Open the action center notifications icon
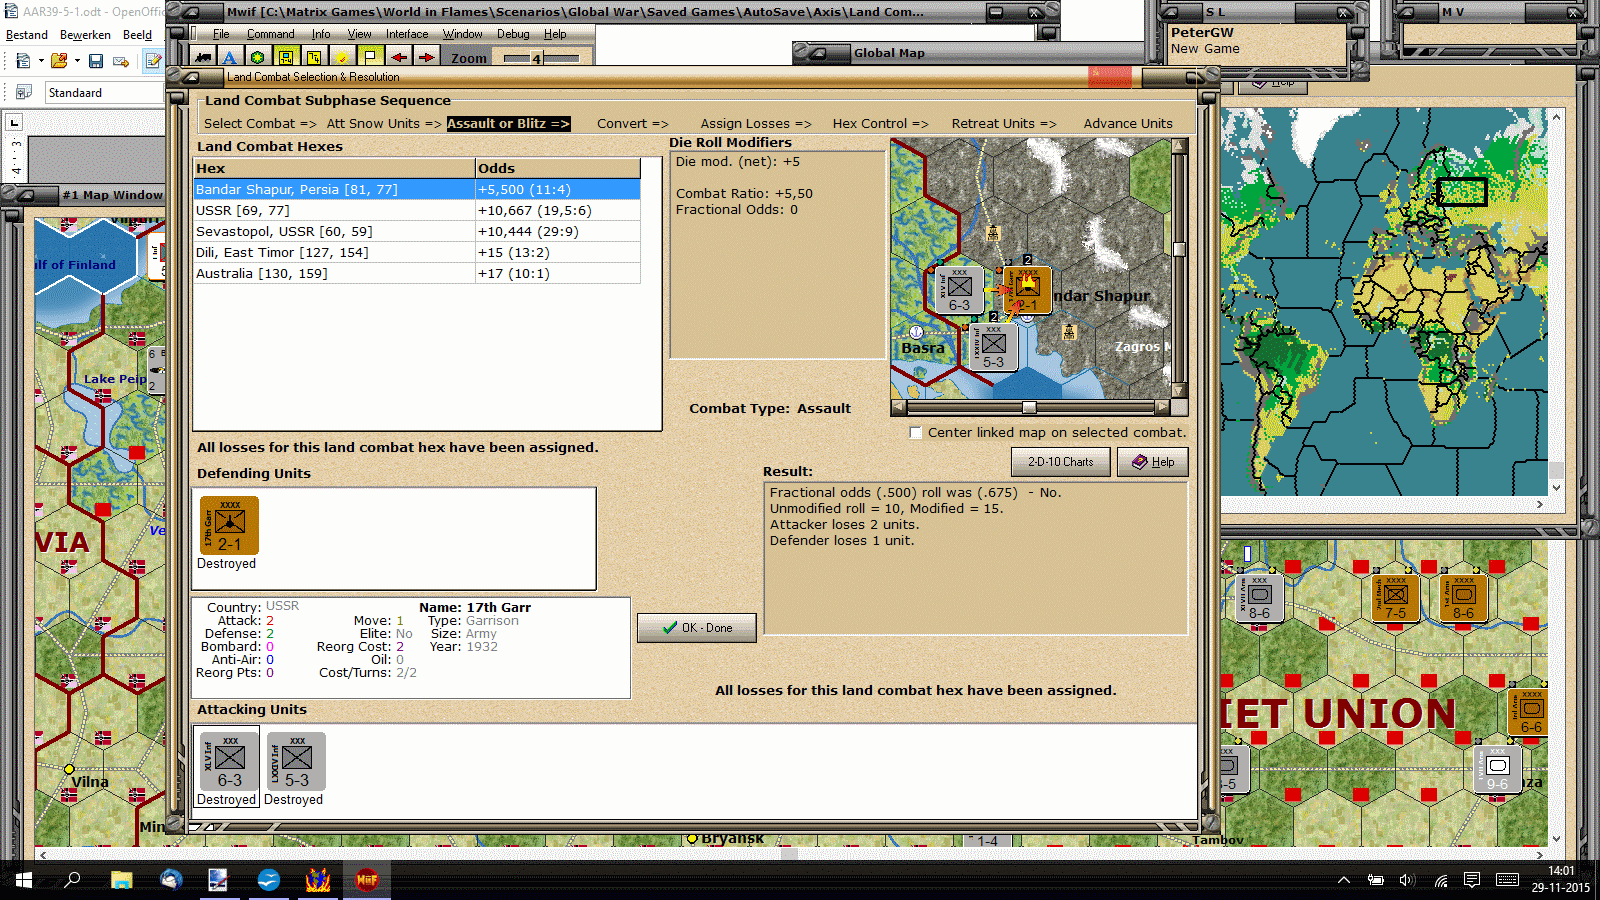Screen dimensions: 1600x900 click(x=1472, y=880)
